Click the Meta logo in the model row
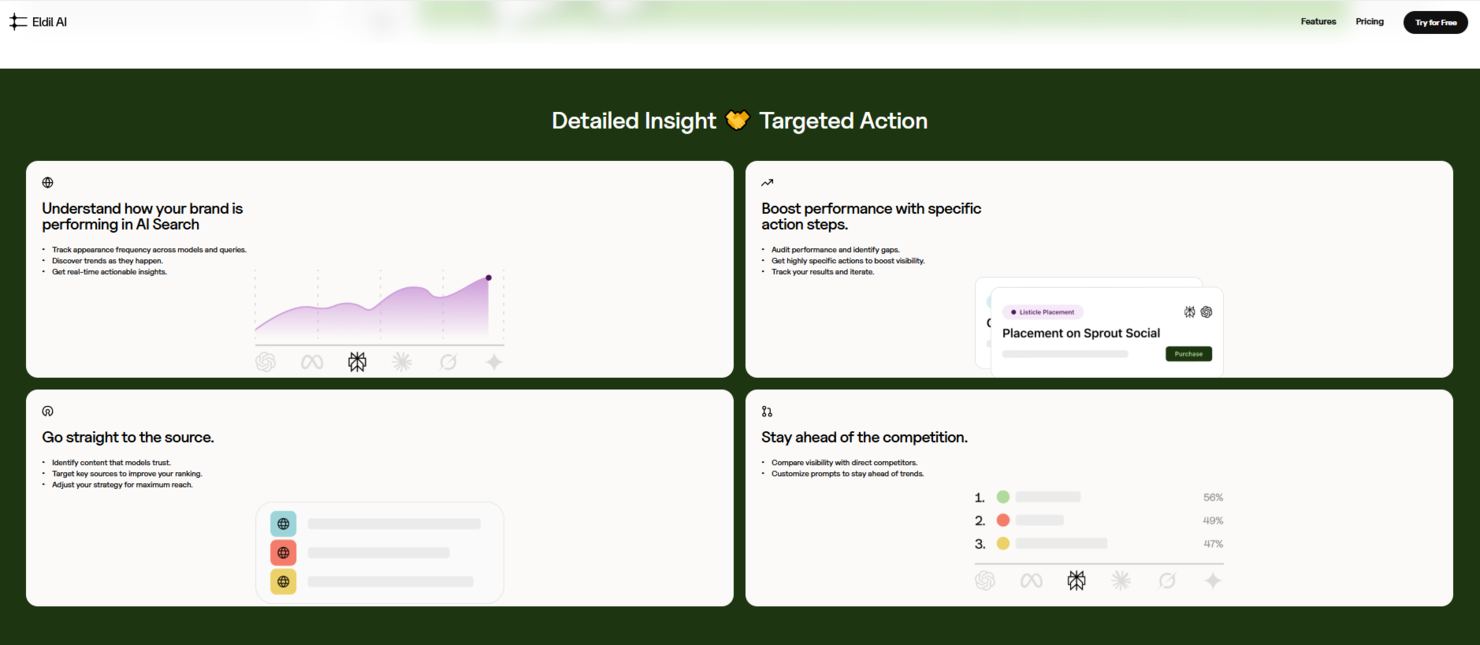 pyautogui.click(x=310, y=361)
